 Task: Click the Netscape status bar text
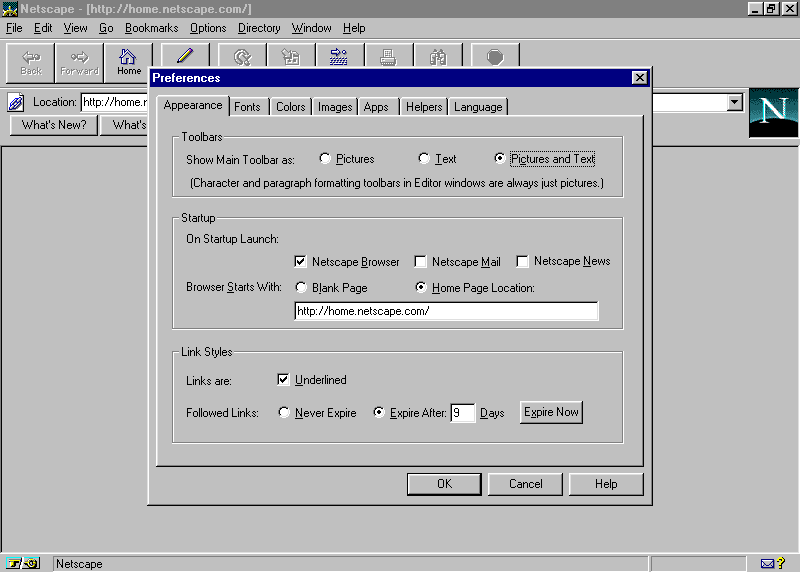point(79,564)
